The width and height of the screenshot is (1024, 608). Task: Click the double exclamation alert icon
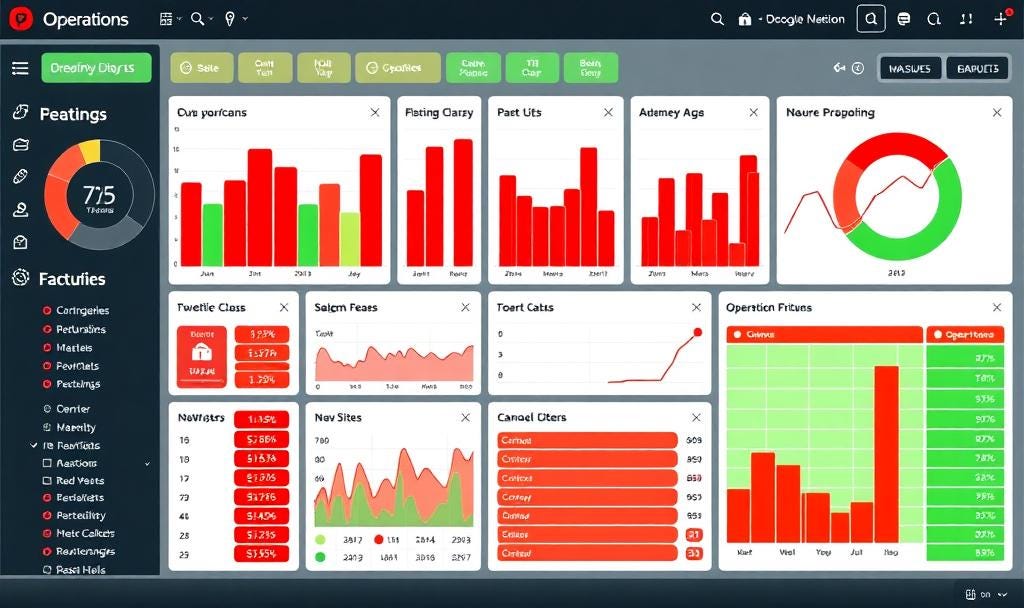(967, 19)
